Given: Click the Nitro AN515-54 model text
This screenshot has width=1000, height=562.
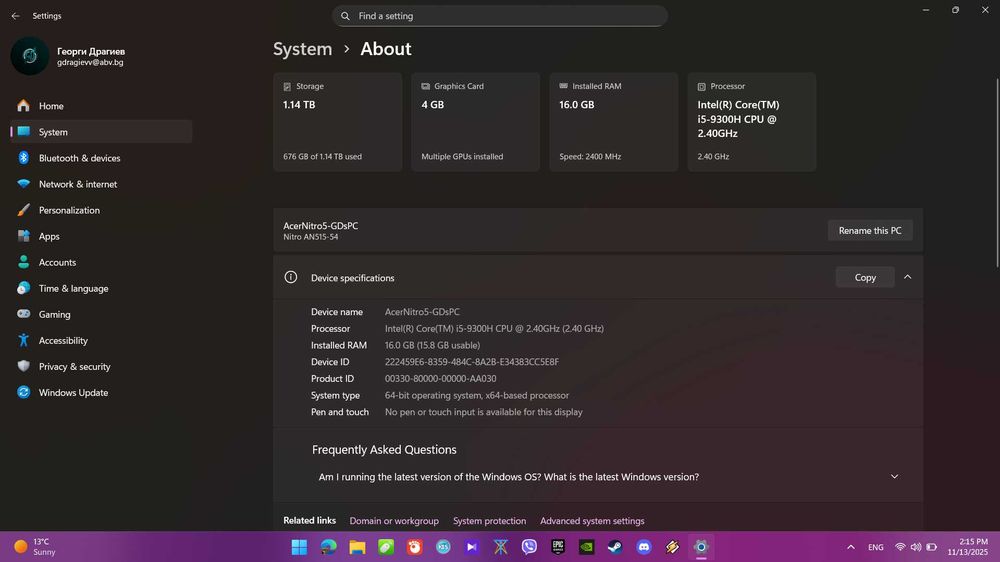Looking at the screenshot, I should click(x=311, y=237).
